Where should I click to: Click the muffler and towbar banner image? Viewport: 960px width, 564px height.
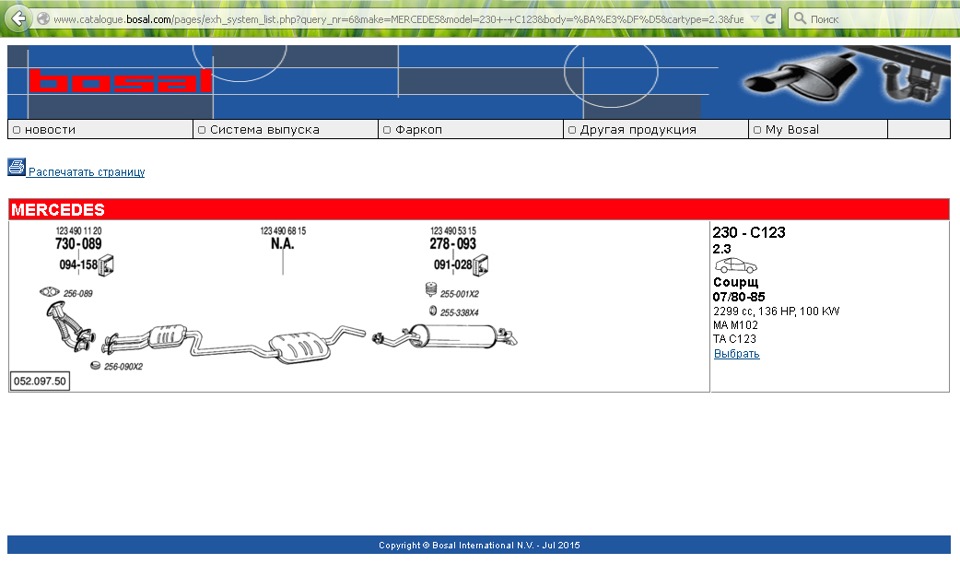coord(846,77)
